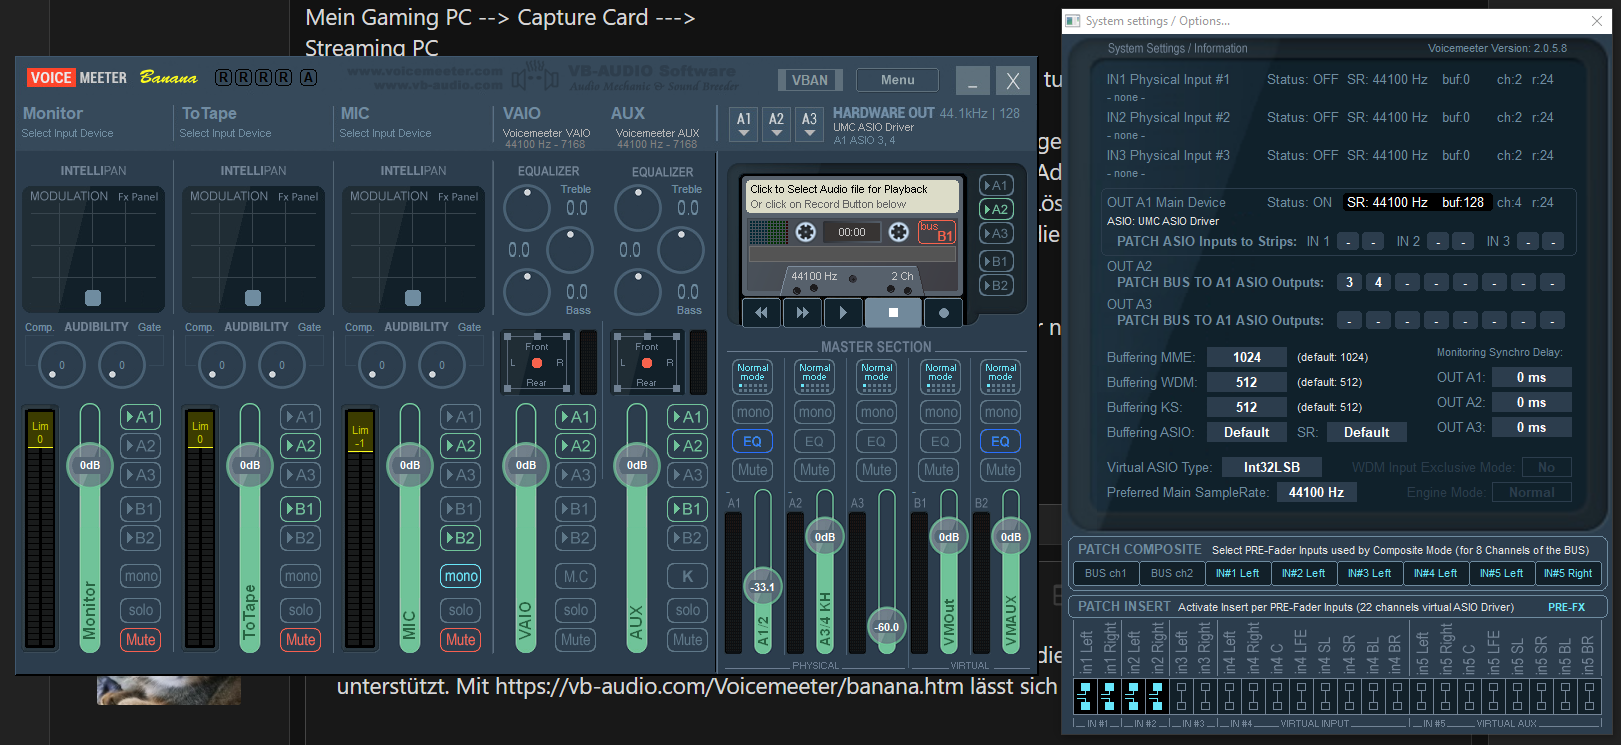Toggle IN#1 Left in Patch Composite
The height and width of the screenshot is (745, 1621).
coord(1237,573)
